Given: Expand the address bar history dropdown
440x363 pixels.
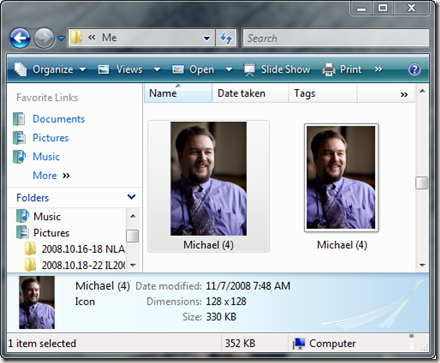Looking at the screenshot, I should 207,38.
